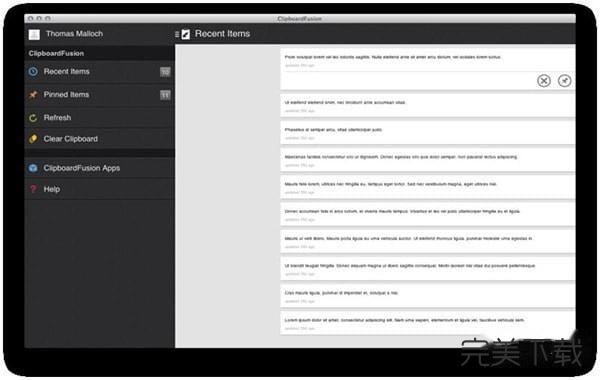Click the Pinned Items pushpin icon

pyautogui.click(x=33, y=95)
